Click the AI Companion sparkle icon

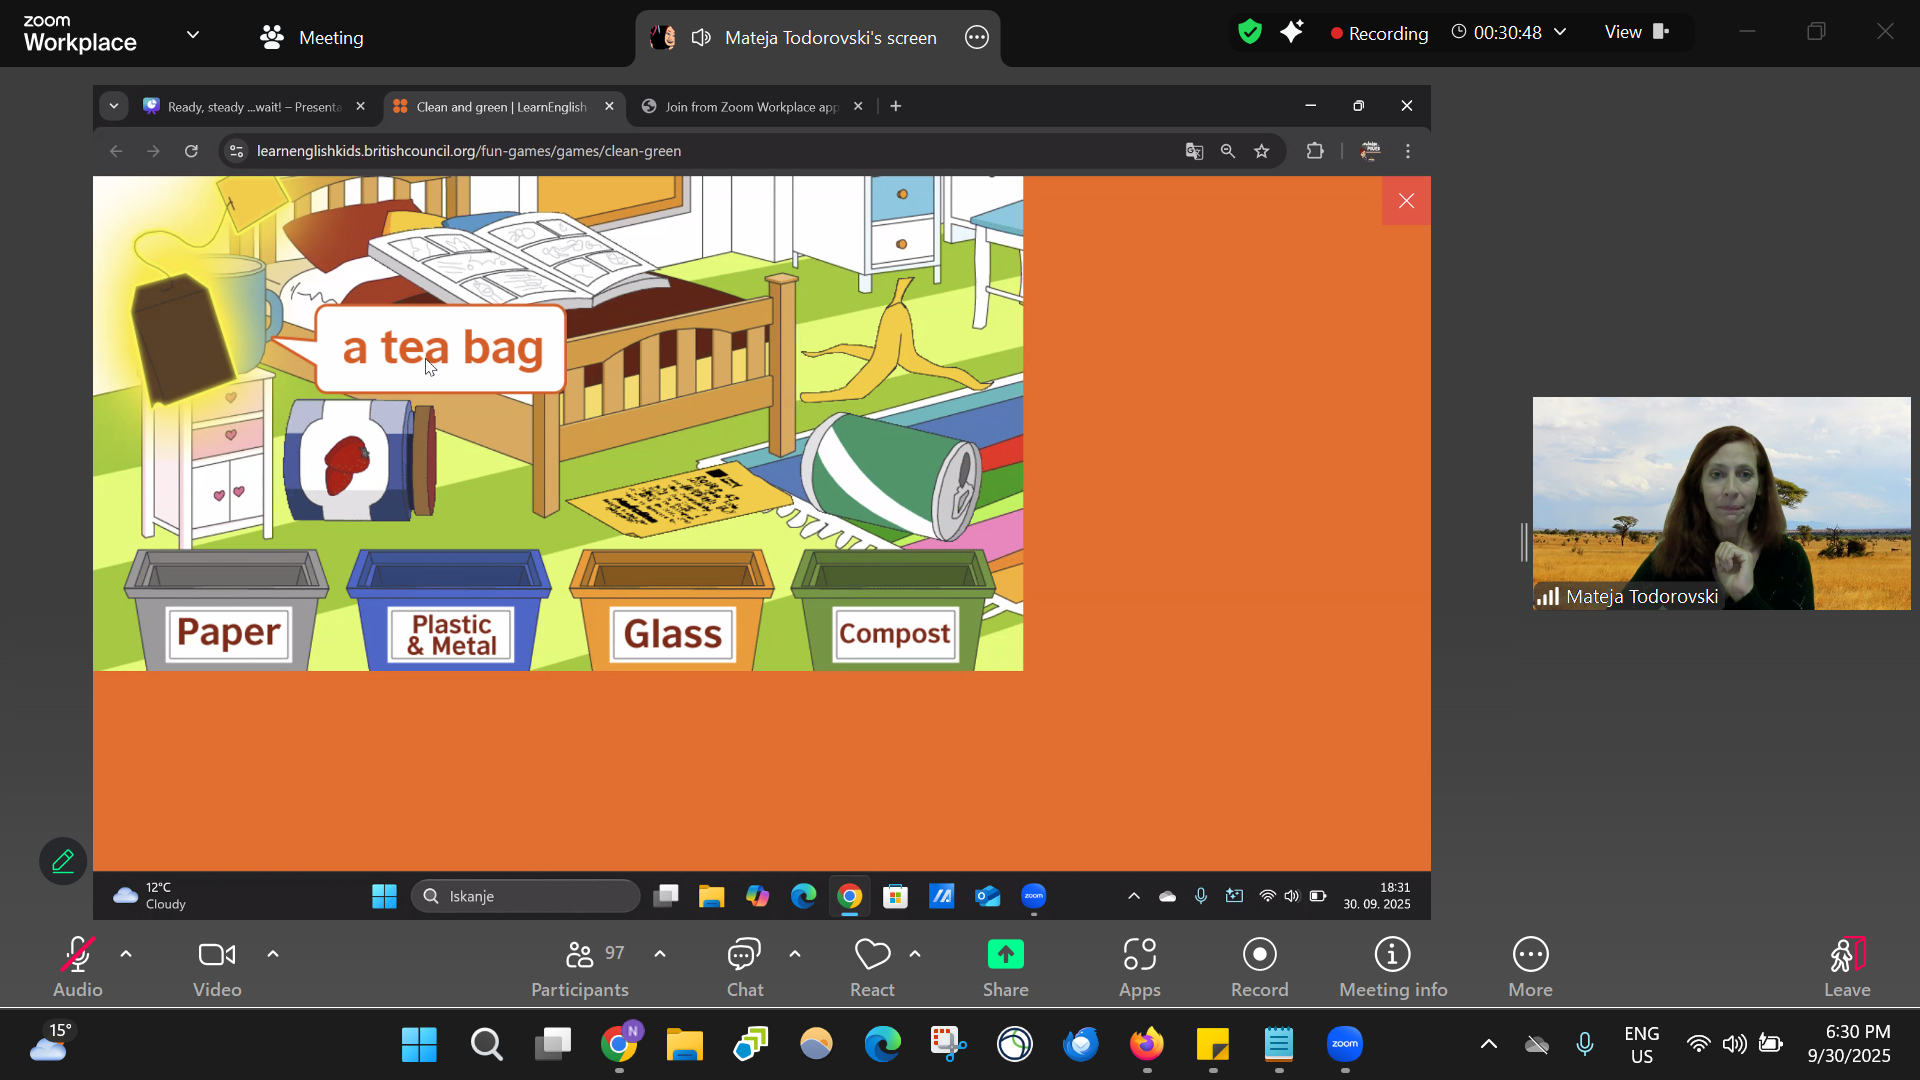coord(1292,32)
